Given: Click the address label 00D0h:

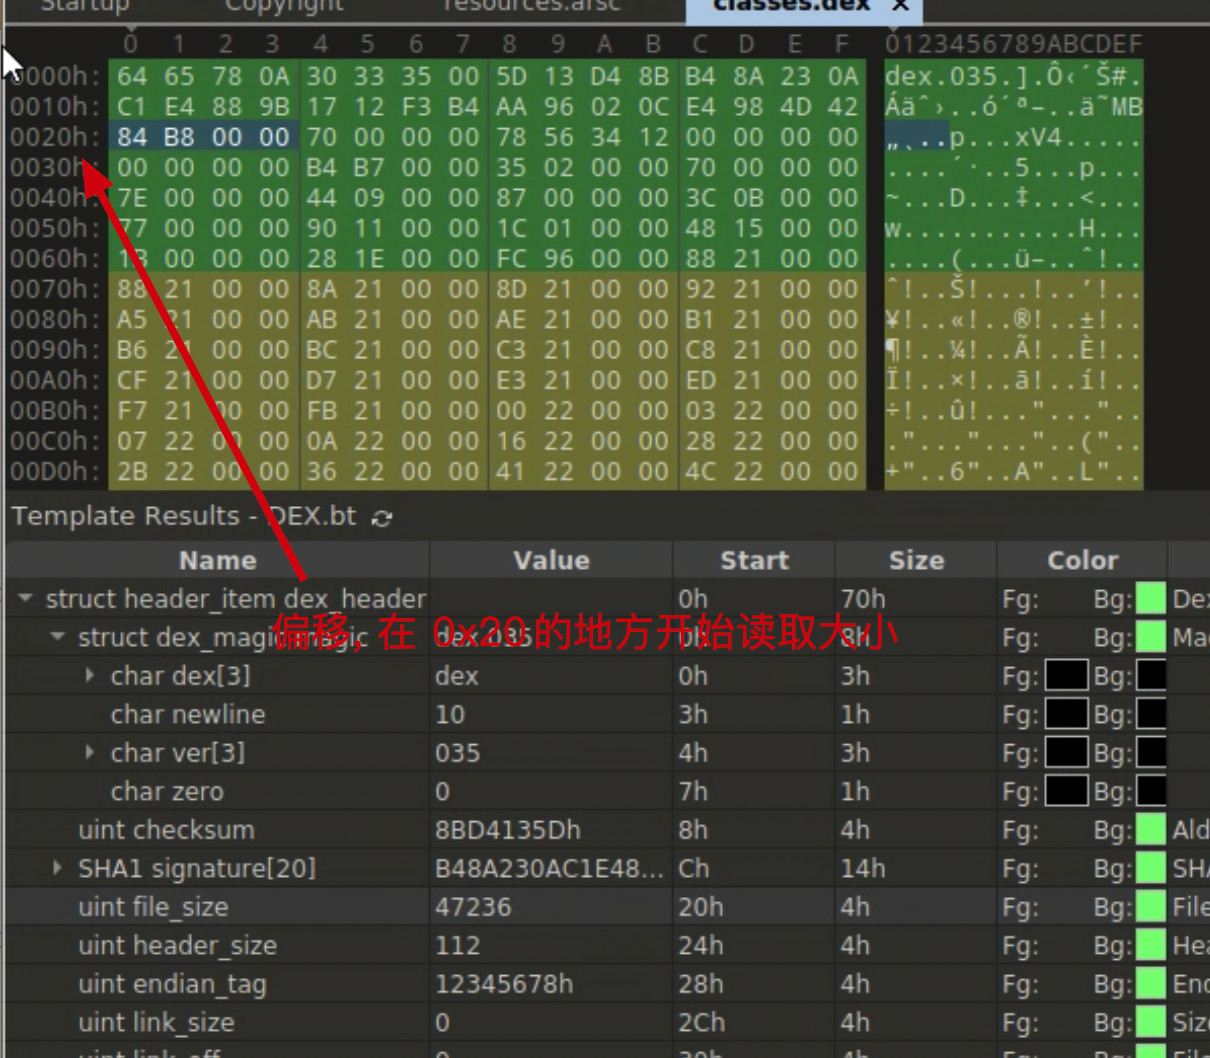Looking at the screenshot, I should [55, 471].
